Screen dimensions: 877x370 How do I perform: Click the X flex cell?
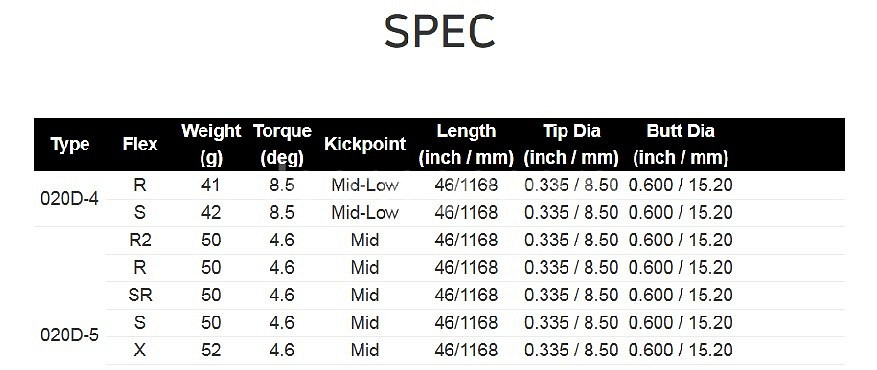coord(140,350)
